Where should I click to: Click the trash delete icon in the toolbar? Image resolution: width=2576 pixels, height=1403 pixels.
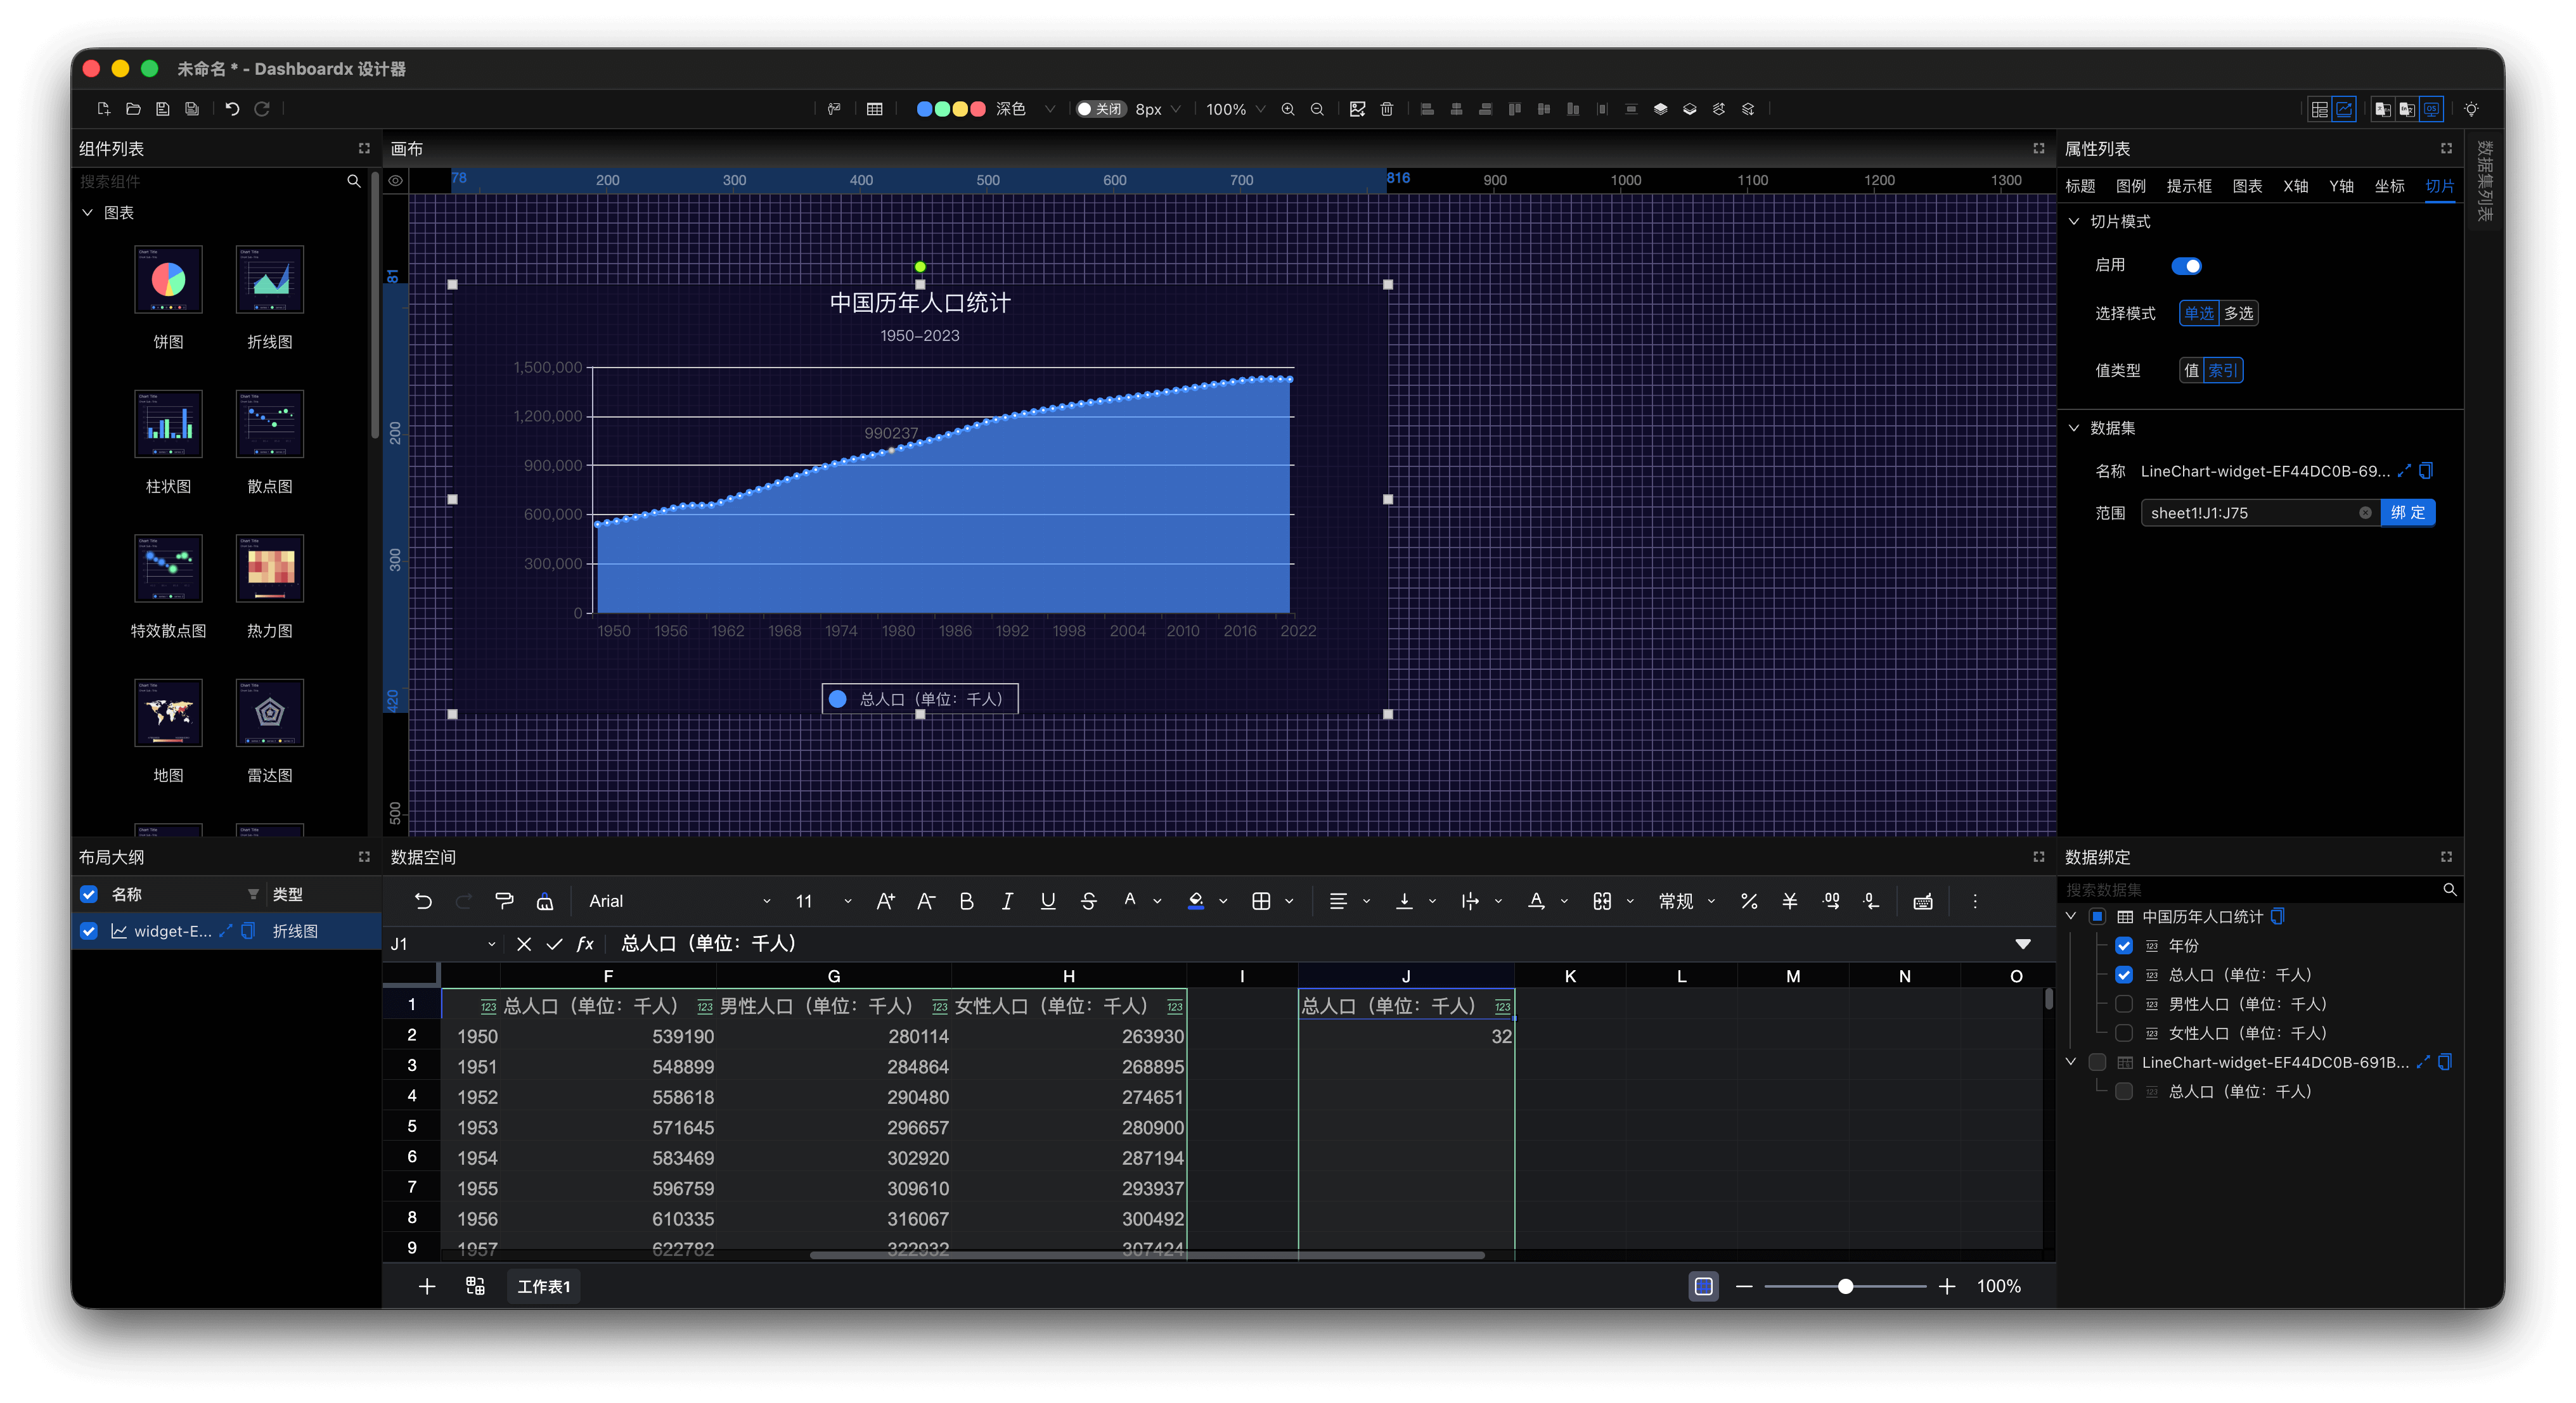click(1386, 109)
